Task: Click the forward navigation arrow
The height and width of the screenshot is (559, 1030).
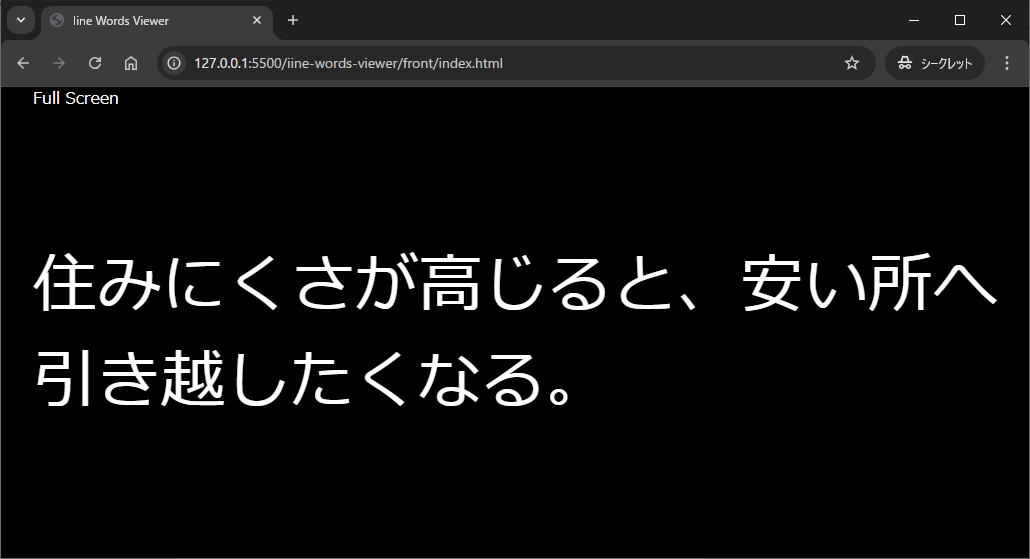Action: click(x=59, y=63)
